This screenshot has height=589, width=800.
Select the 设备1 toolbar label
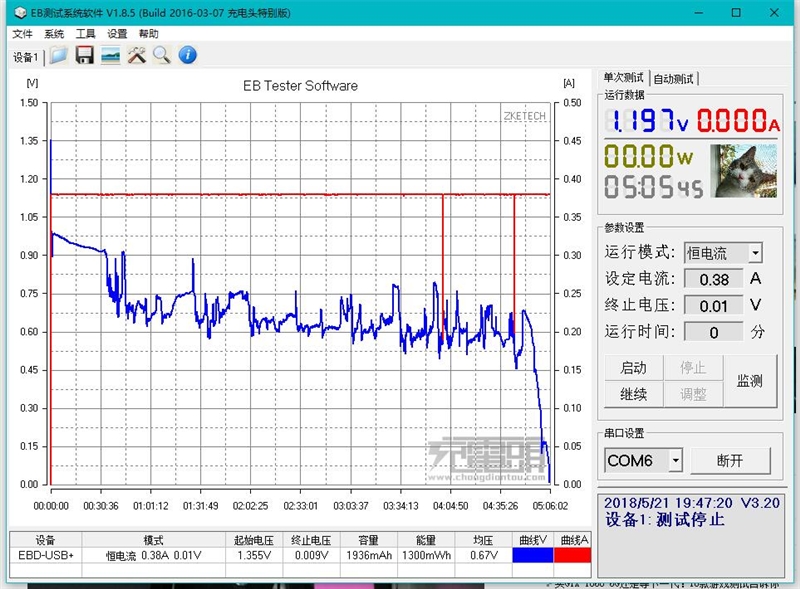26,57
